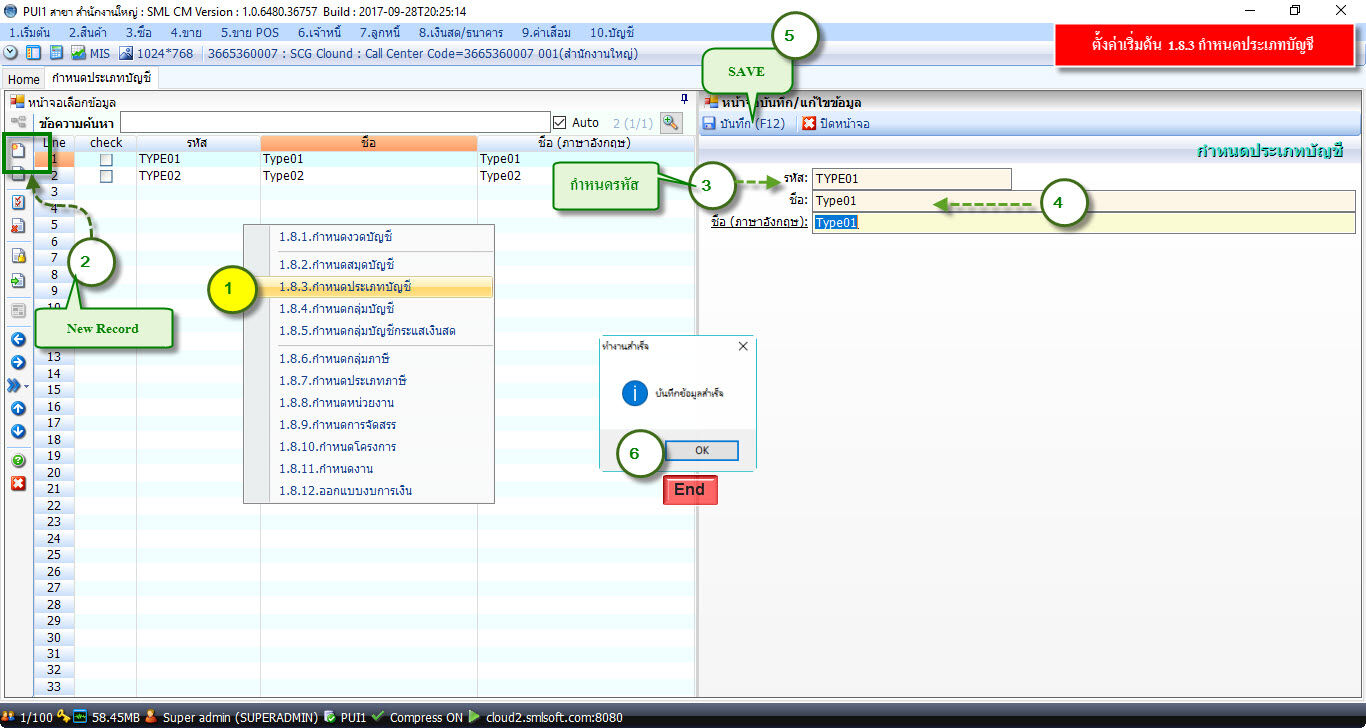Open the 10.บัญชี menu
The height and width of the screenshot is (728, 1366).
pos(612,32)
